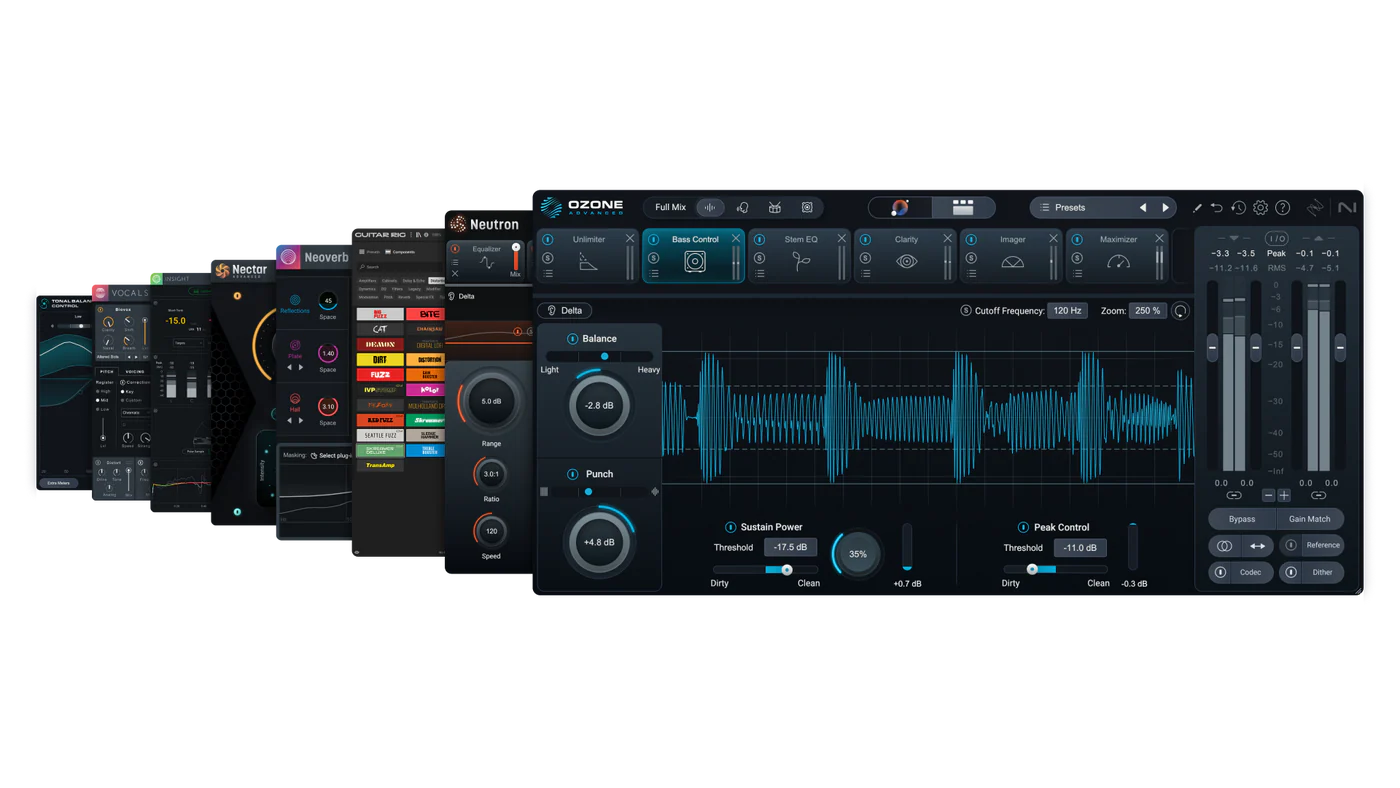Switch to the module grid view button

point(963,207)
